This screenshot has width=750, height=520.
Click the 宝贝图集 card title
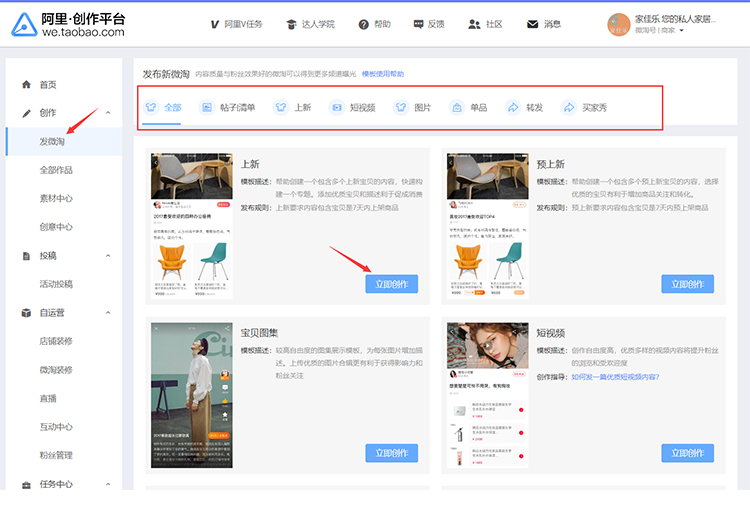coord(259,333)
